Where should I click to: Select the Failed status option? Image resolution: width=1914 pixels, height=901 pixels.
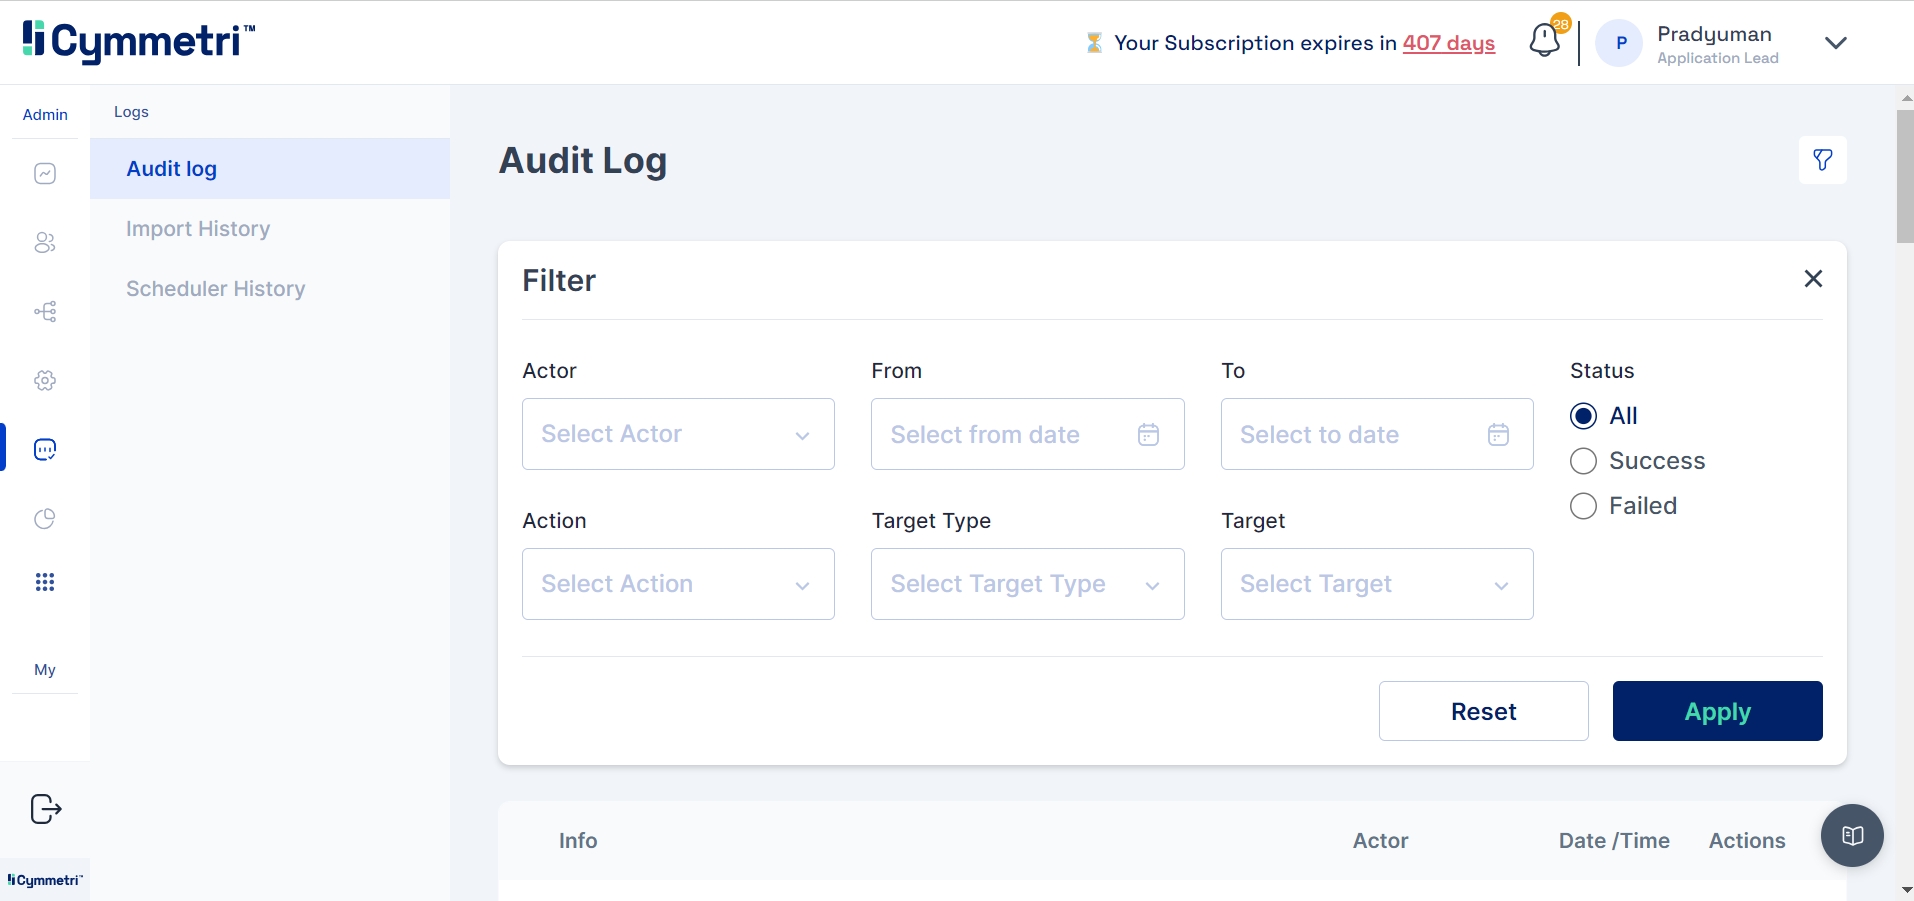1583,506
